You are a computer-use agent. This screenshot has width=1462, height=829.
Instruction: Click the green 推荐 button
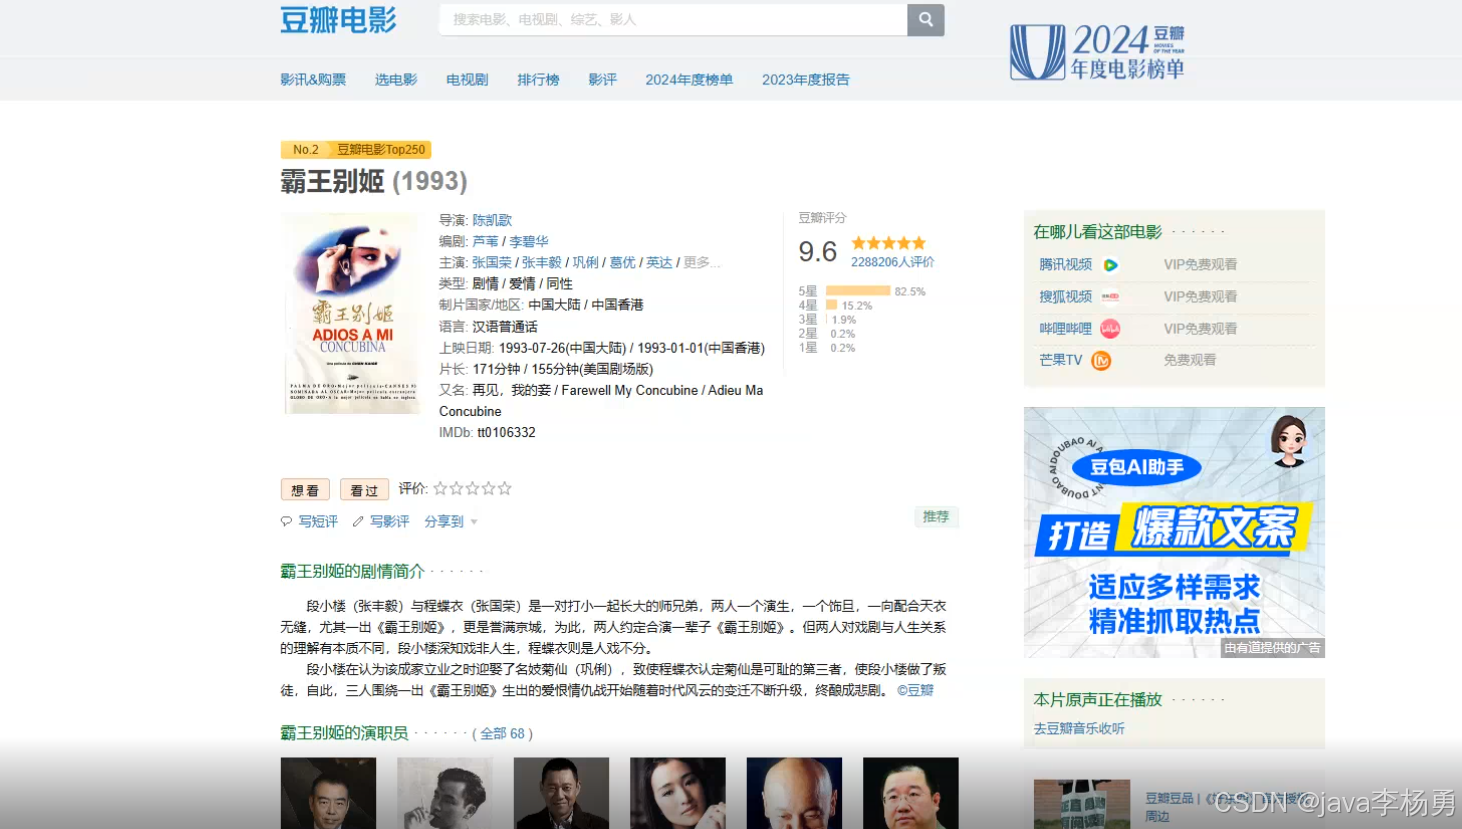[936, 517]
